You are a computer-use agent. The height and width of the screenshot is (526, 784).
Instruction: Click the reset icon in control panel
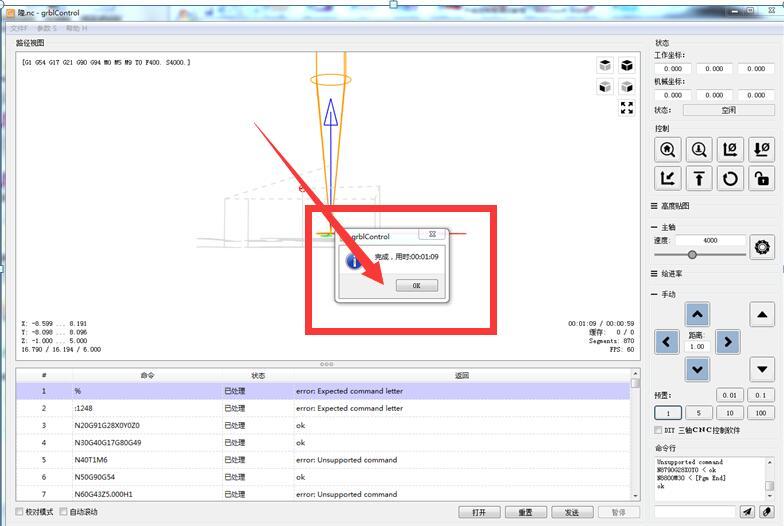[x=730, y=179]
